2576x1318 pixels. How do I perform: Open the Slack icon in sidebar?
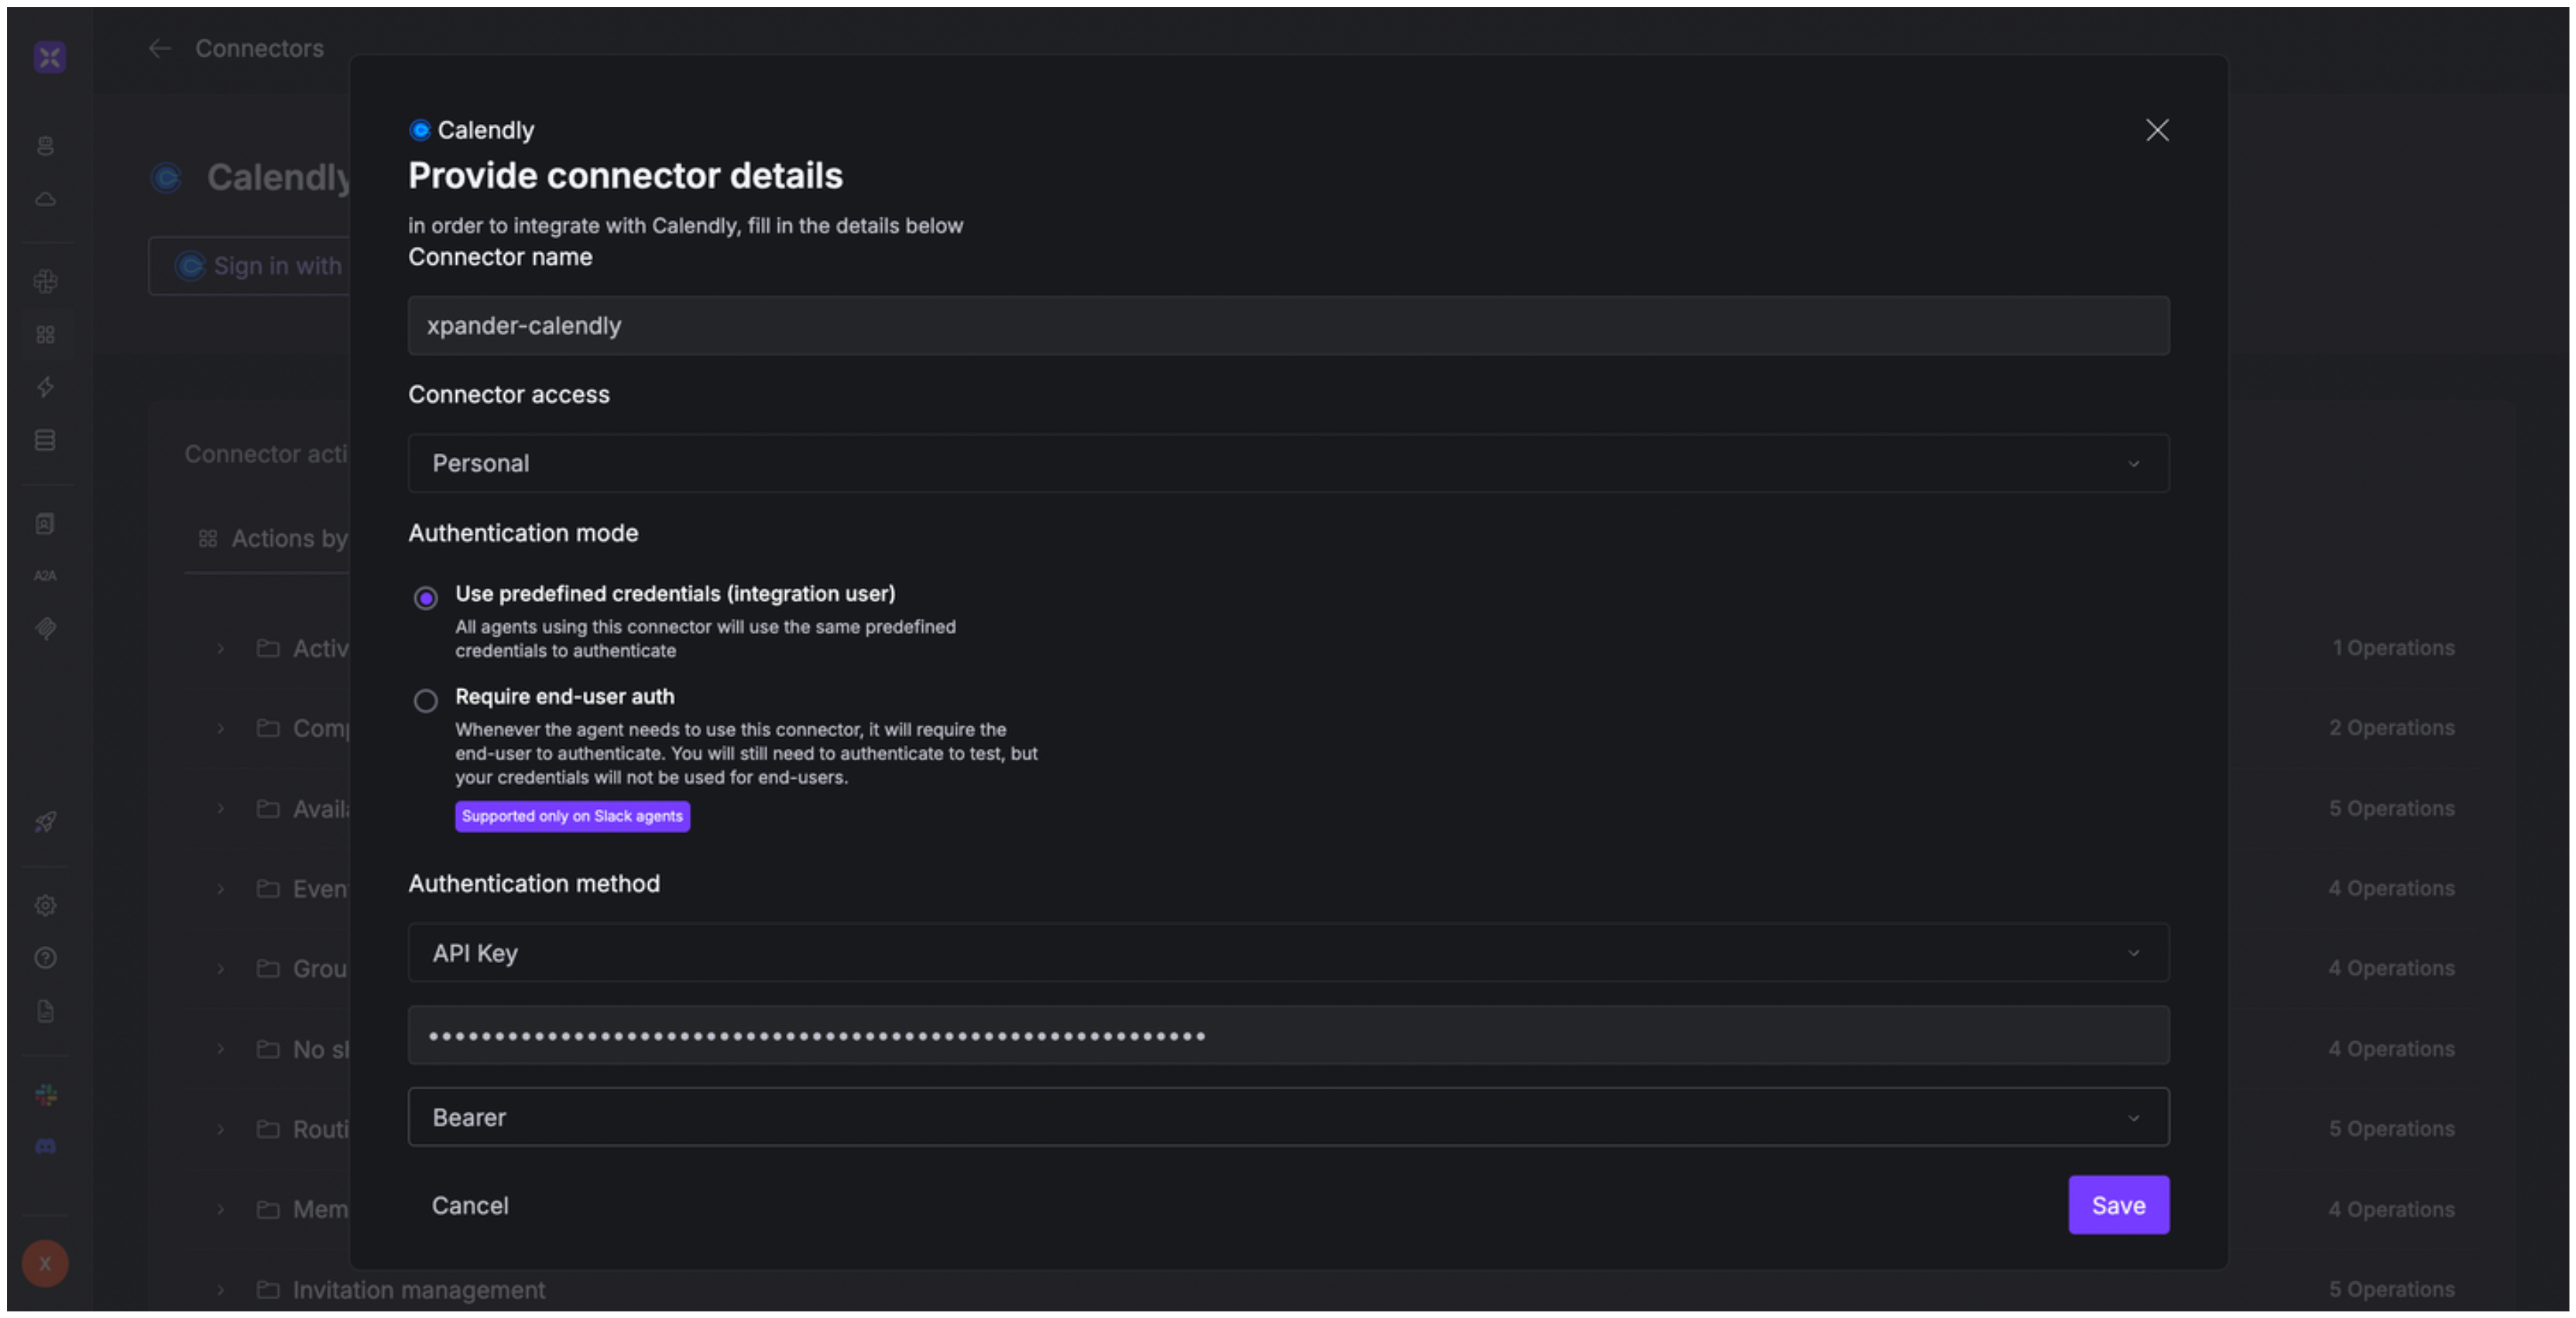tap(46, 1095)
